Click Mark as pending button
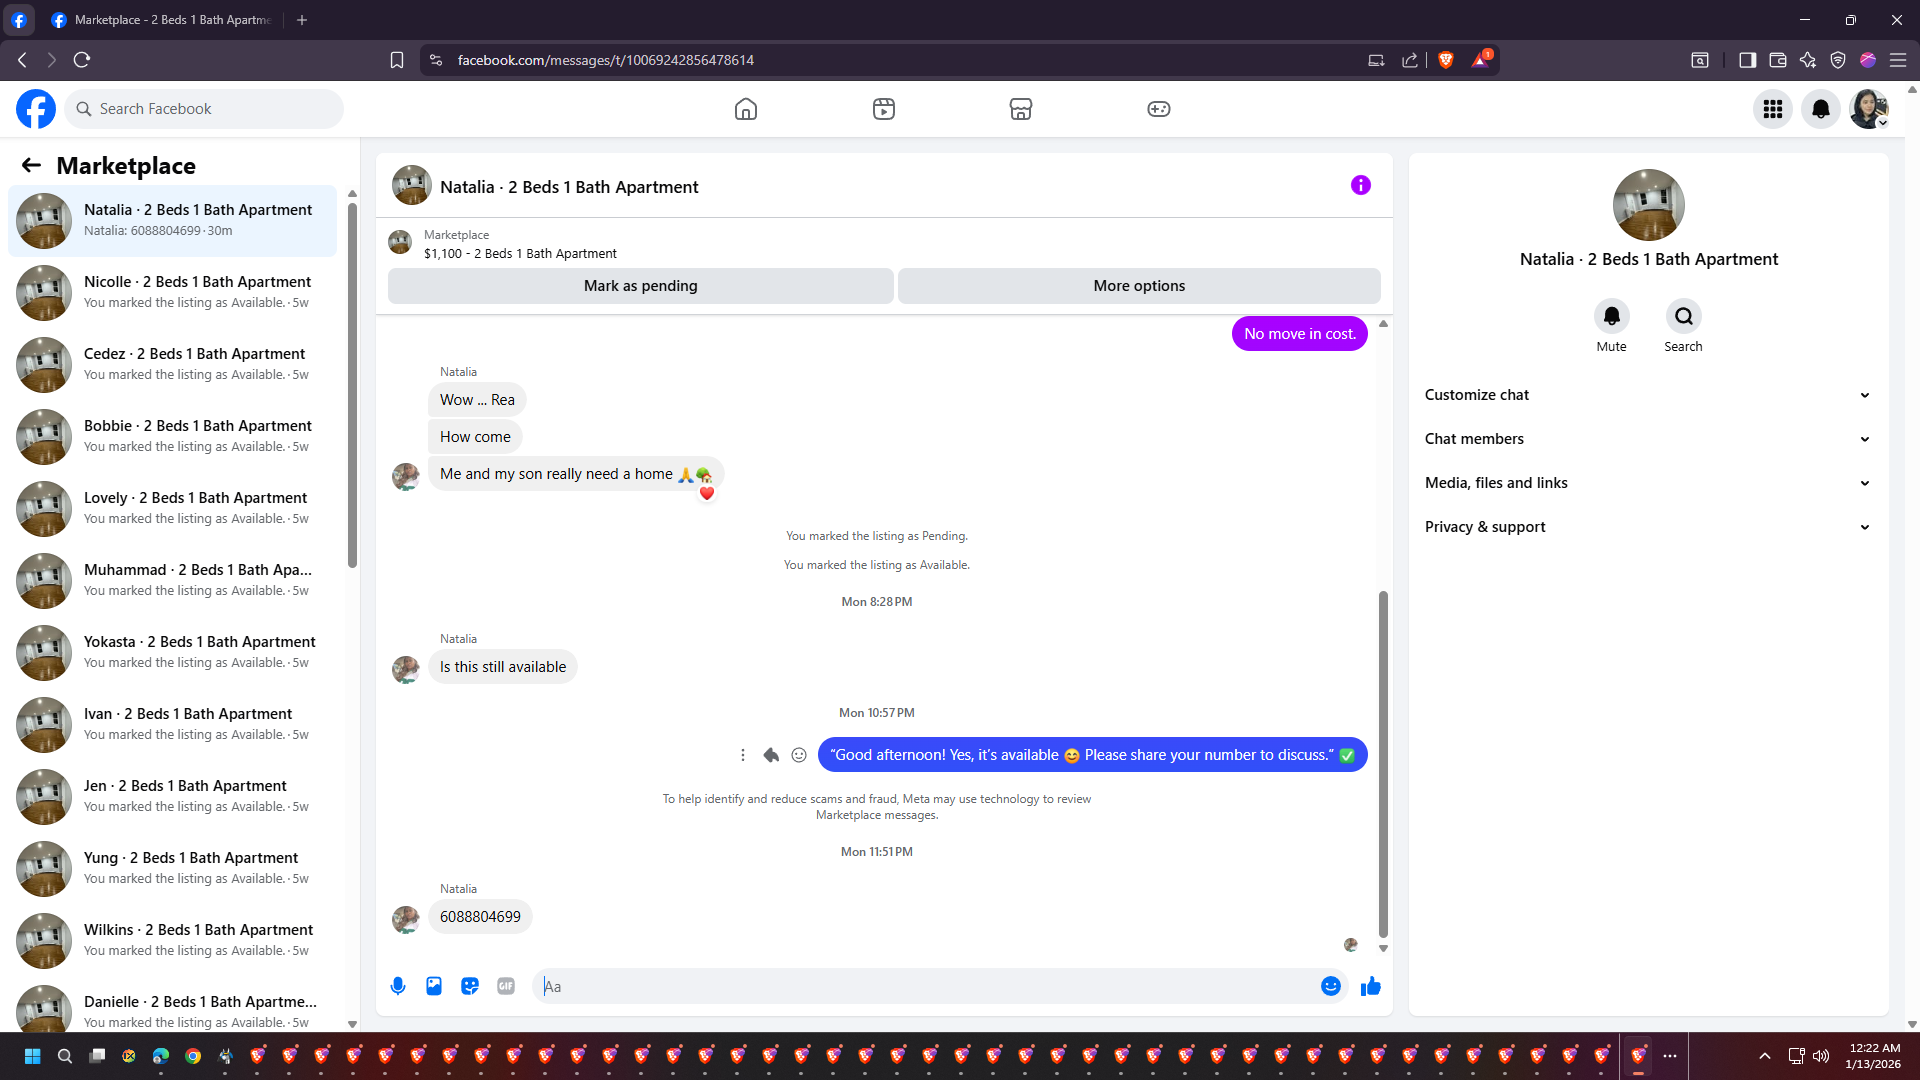This screenshot has width=1920, height=1080. click(640, 286)
